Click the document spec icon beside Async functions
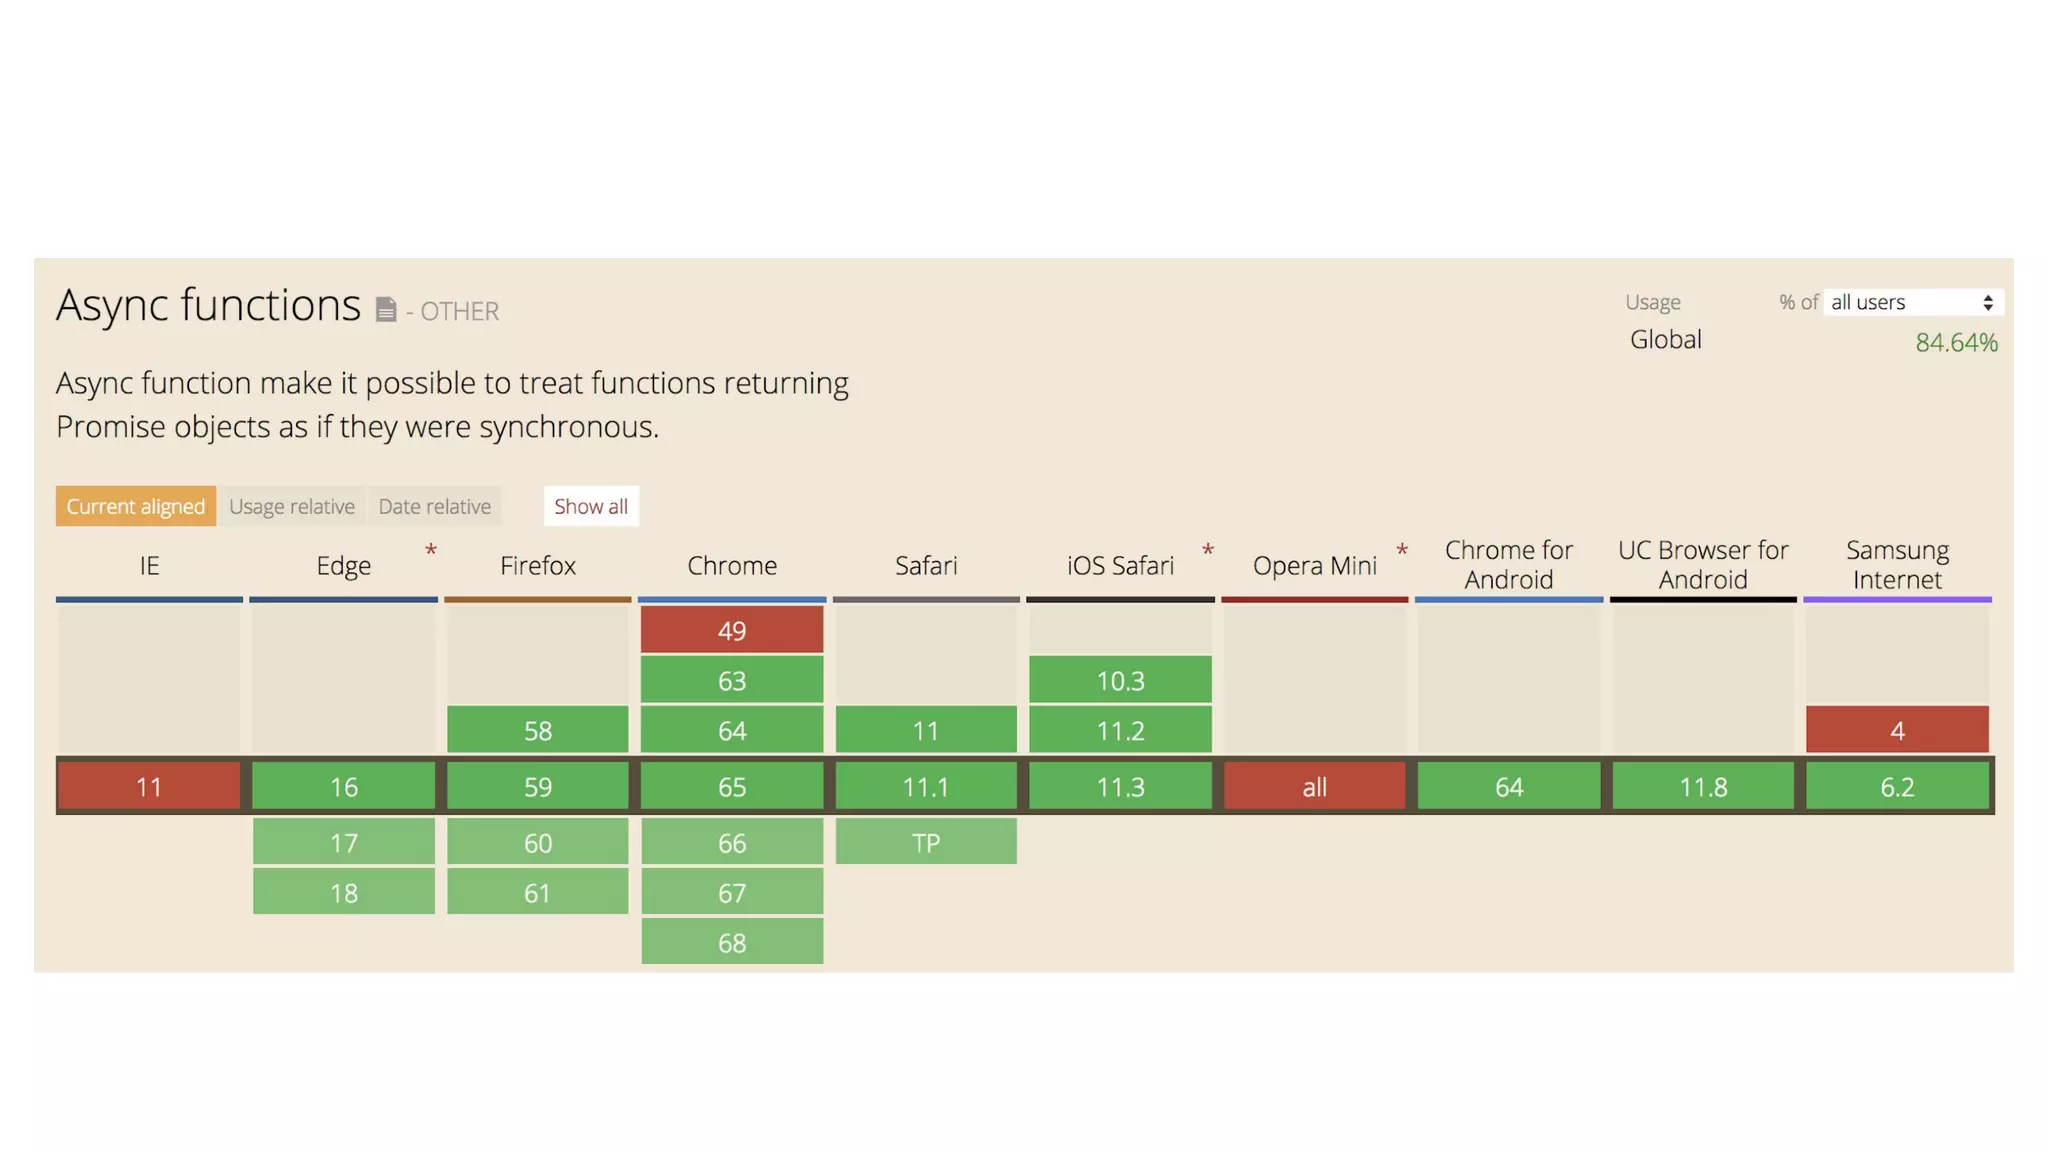This screenshot has height=1152, width=2048. 386,310
